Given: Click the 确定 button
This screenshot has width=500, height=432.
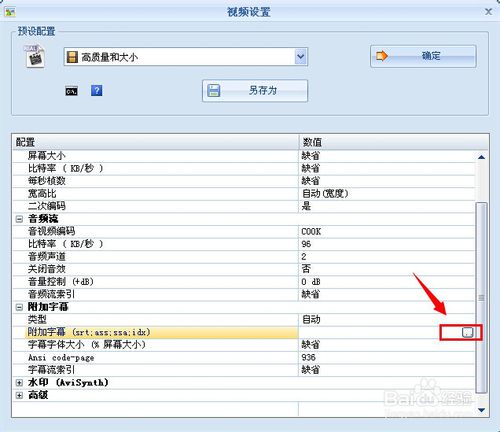Looking at the screenshot, I should [x=423, y=56].
